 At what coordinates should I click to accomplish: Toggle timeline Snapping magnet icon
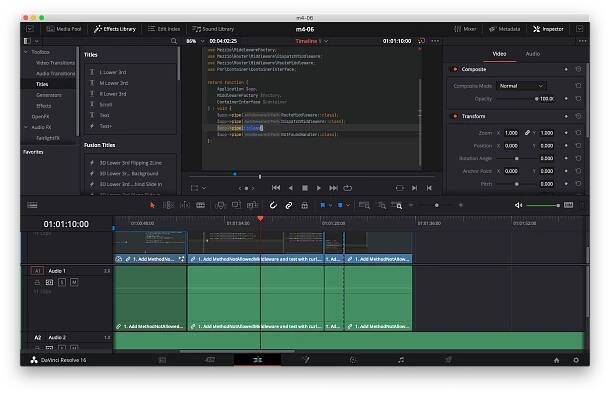(x=273, y=205)
